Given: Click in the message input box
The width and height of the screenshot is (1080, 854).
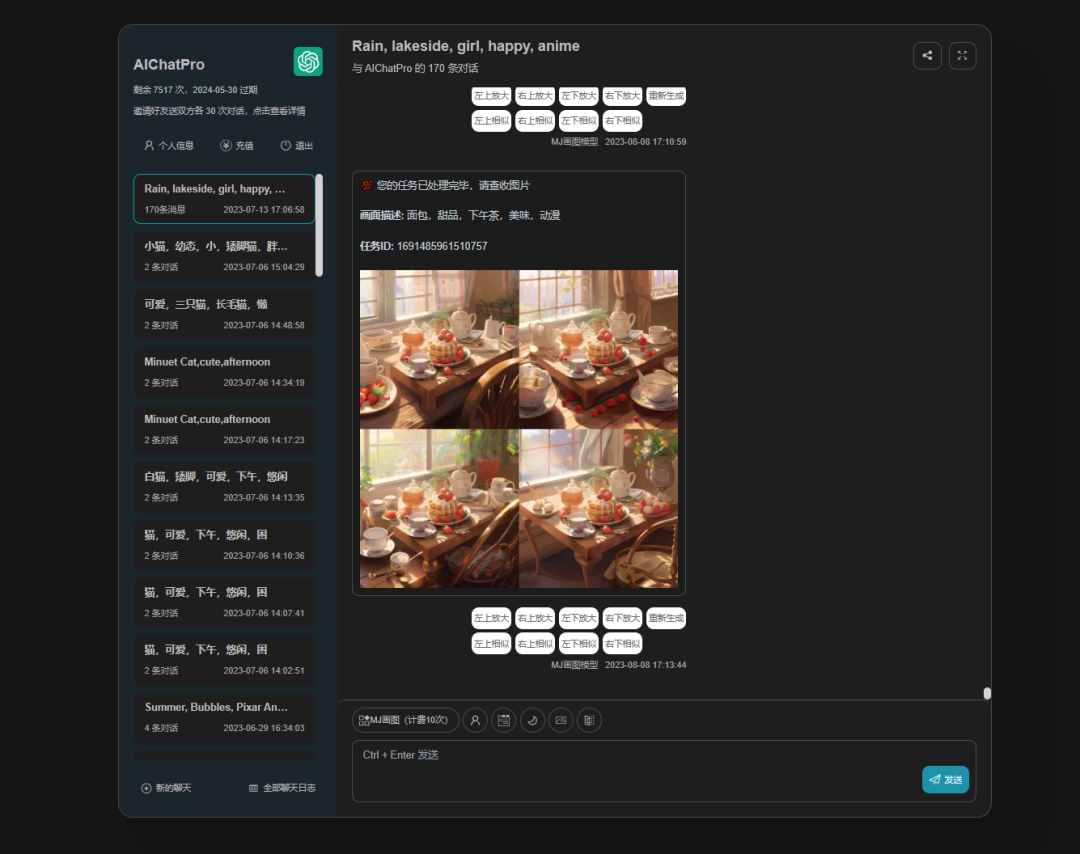Looking at the screenshot, I should tap(630, 770).
